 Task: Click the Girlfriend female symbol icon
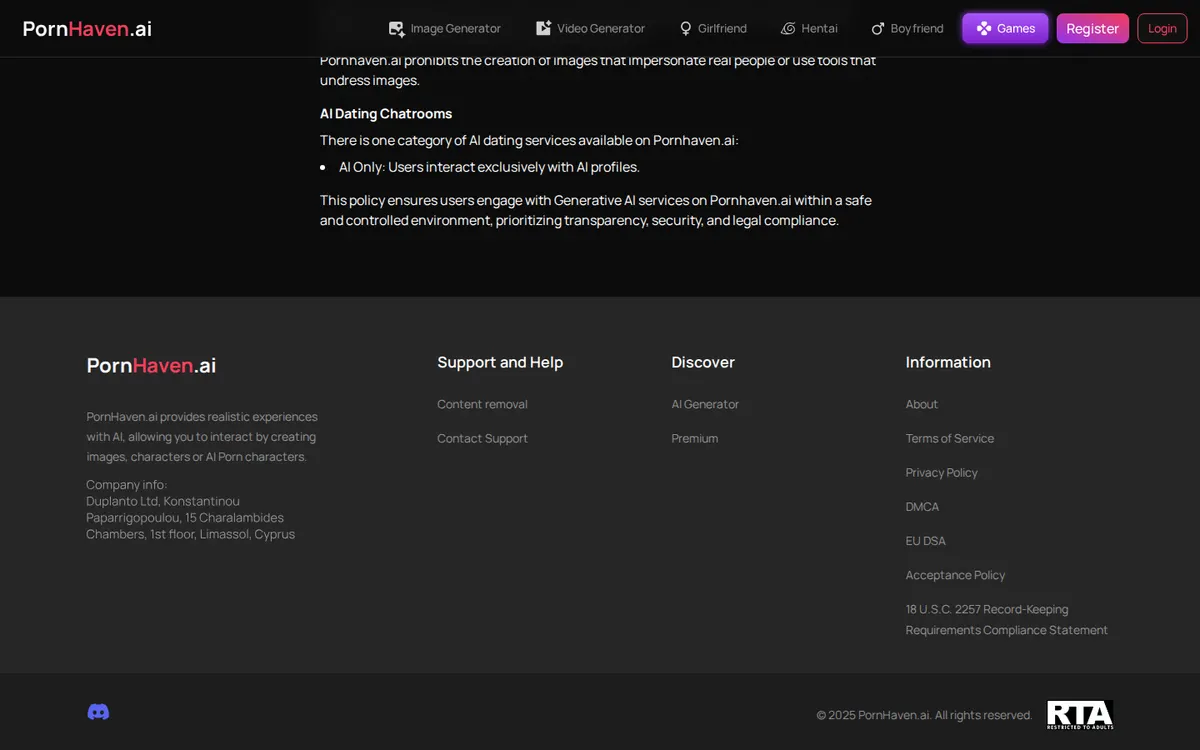[x=685, y=29]
